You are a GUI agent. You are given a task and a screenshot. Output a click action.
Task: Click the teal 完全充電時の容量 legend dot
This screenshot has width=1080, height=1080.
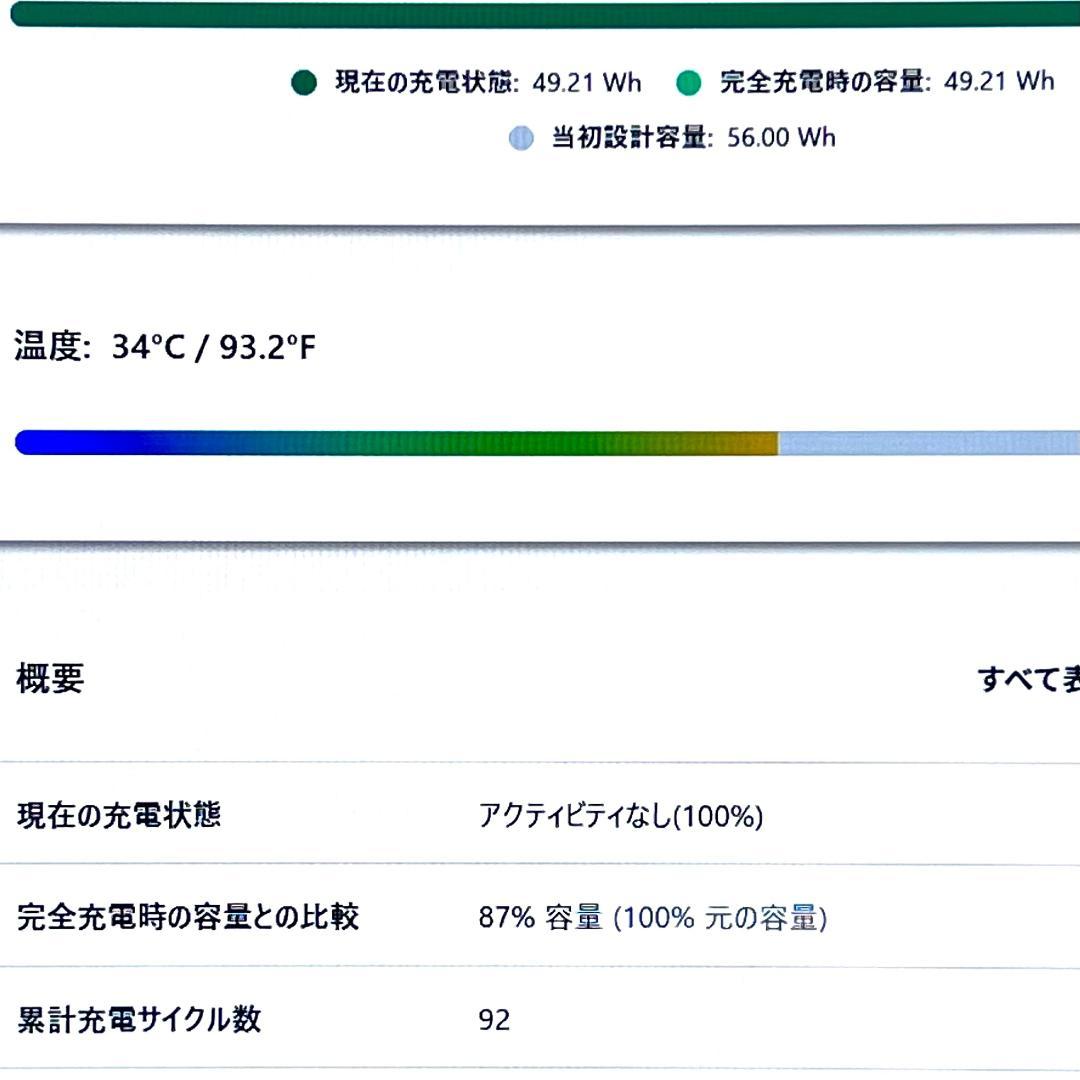[x=689, y=83]
